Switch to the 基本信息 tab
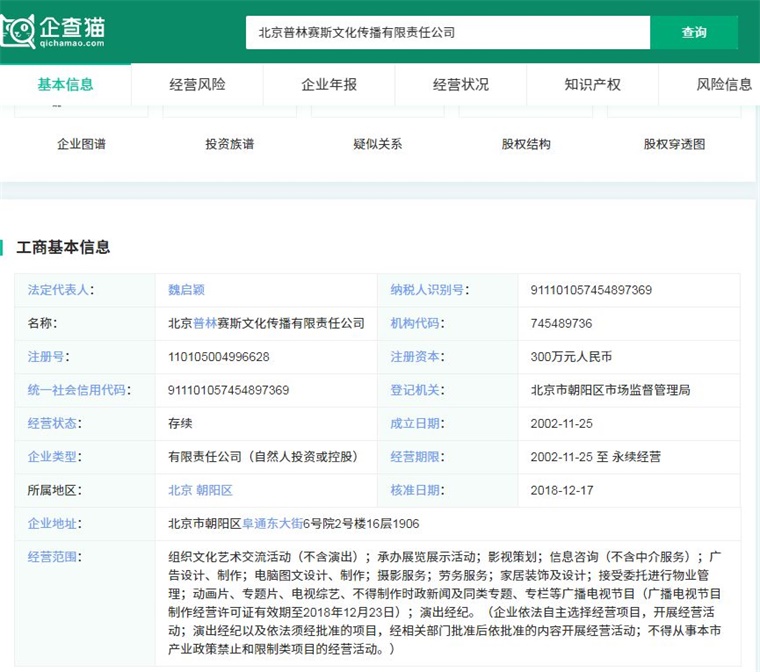This screenshot has height=672, width=760. pos(65,84)
